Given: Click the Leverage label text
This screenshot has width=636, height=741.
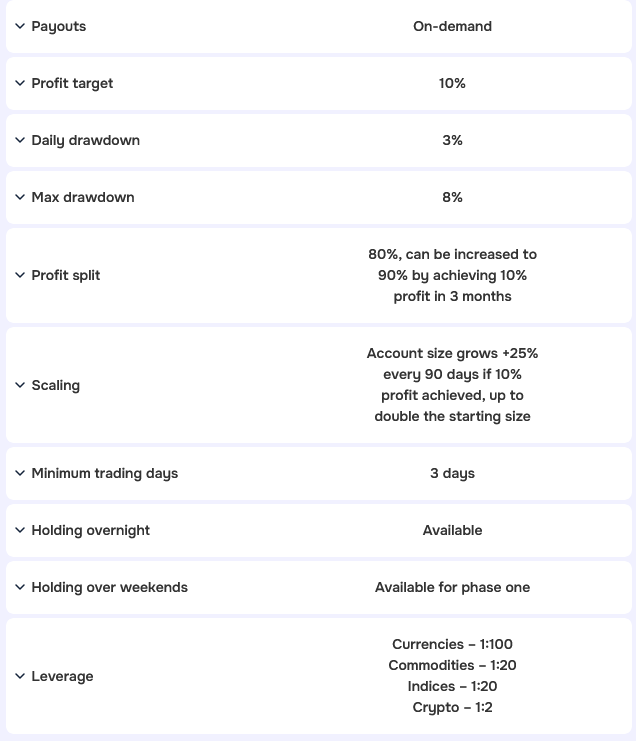Looking at the screenshot, I should tap(62, 676).
